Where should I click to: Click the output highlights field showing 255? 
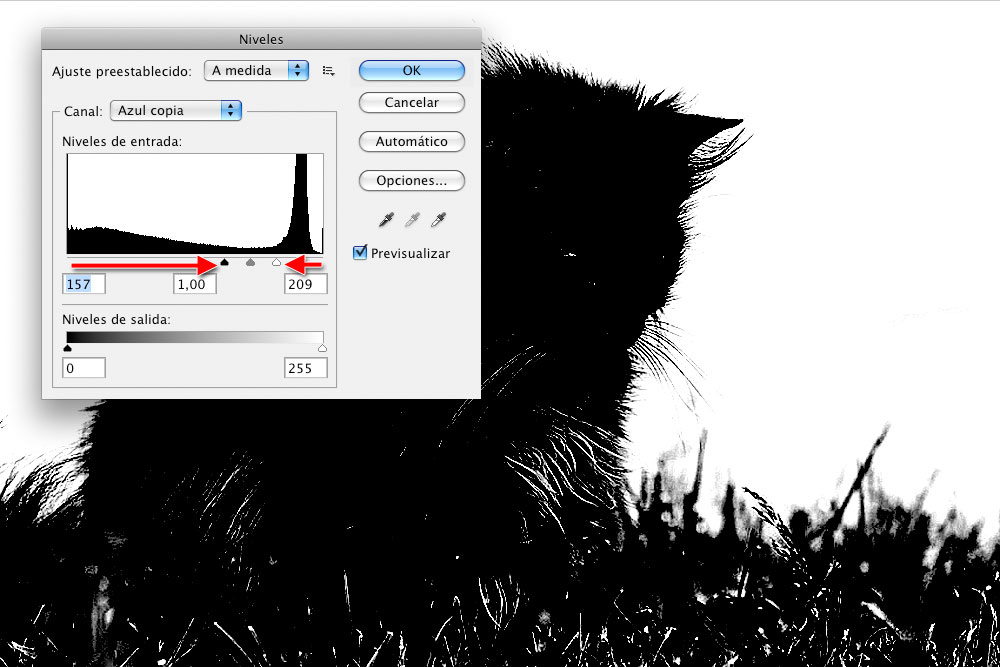pyautogui.click(x=305, y=368)
